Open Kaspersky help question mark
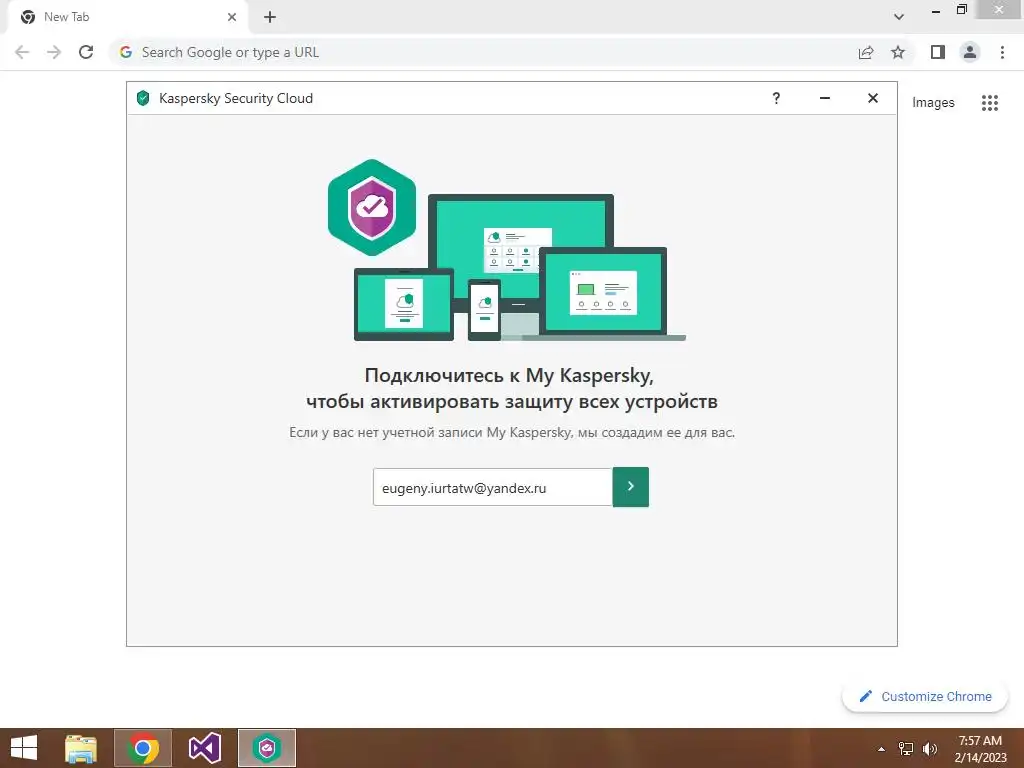Viewport: 1024px width, 768px height. coord(776,98)
